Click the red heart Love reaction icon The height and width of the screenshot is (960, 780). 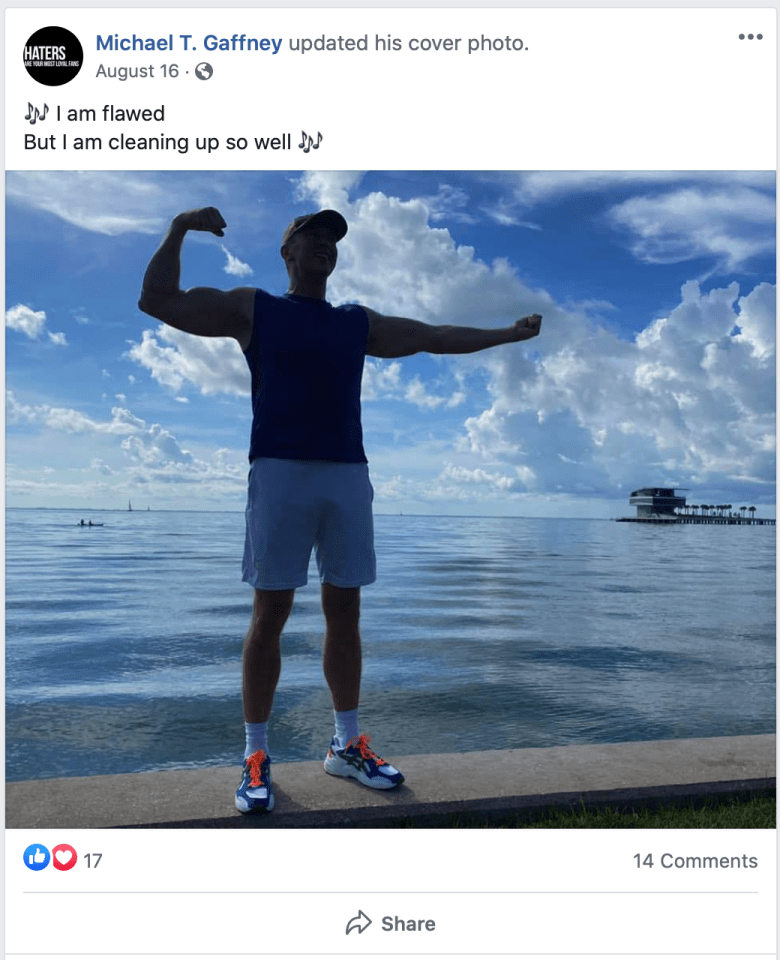[x=64, y=858]
